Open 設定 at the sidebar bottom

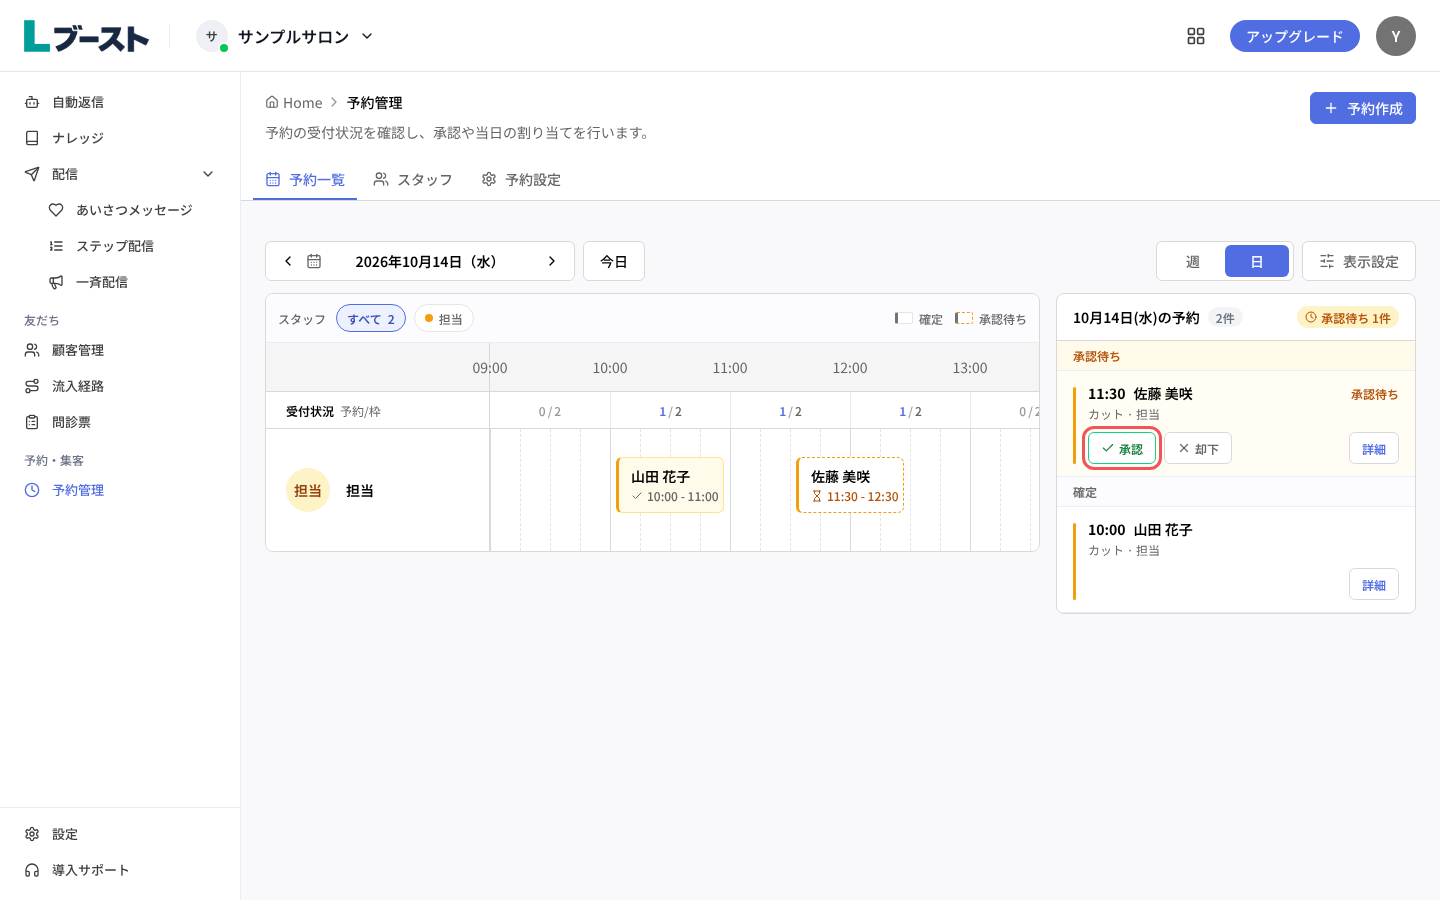click(x=120, y=834)
